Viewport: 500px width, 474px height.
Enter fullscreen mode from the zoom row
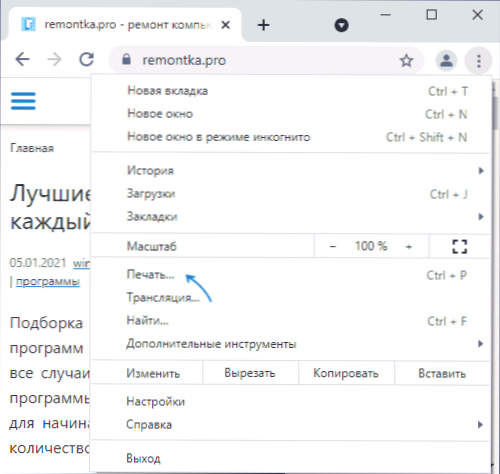coord(460,246)
